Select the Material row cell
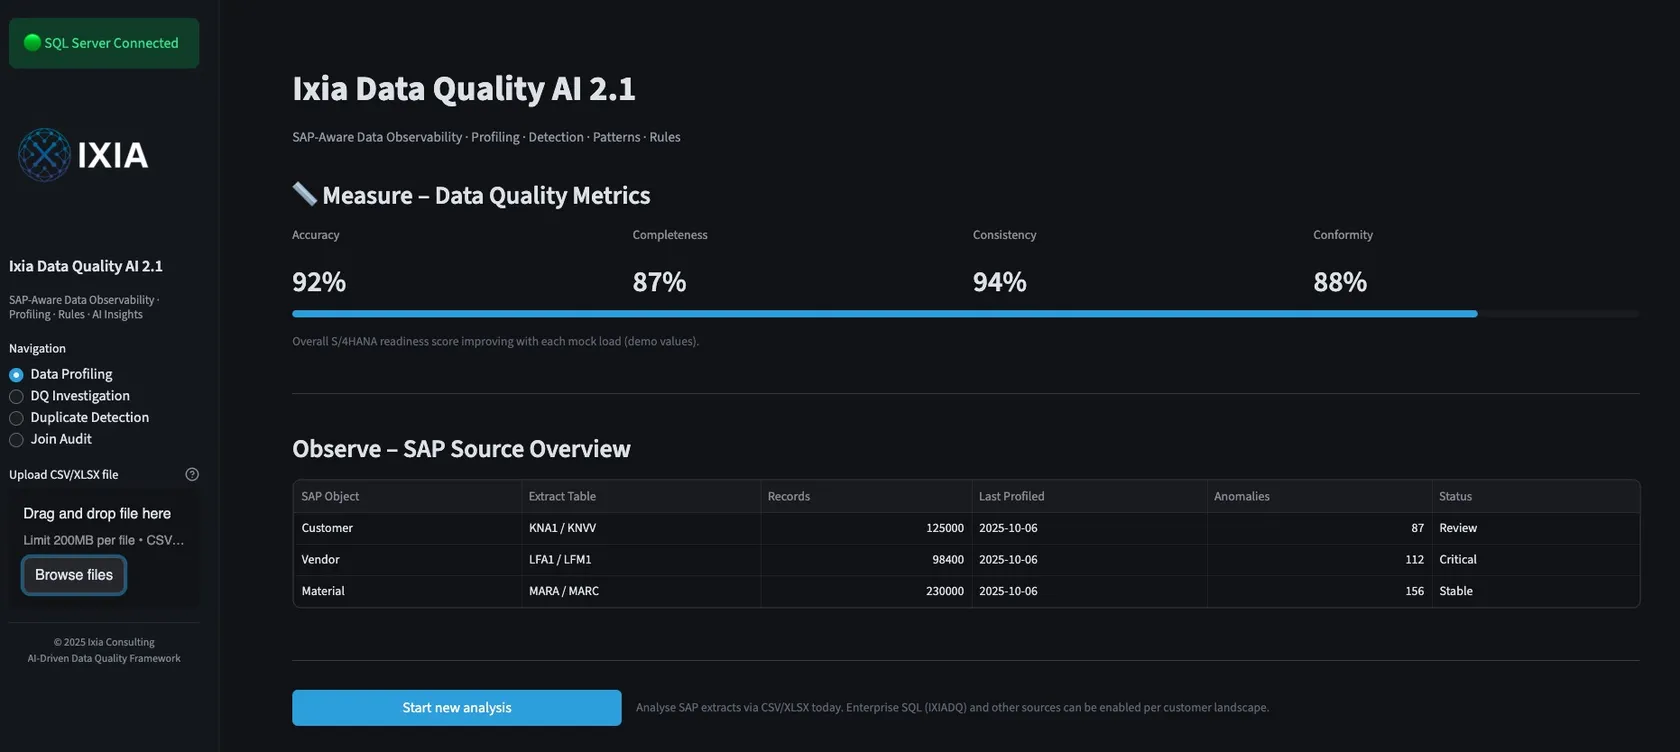Screen dimensions: 1680x752 pos(407,591)
